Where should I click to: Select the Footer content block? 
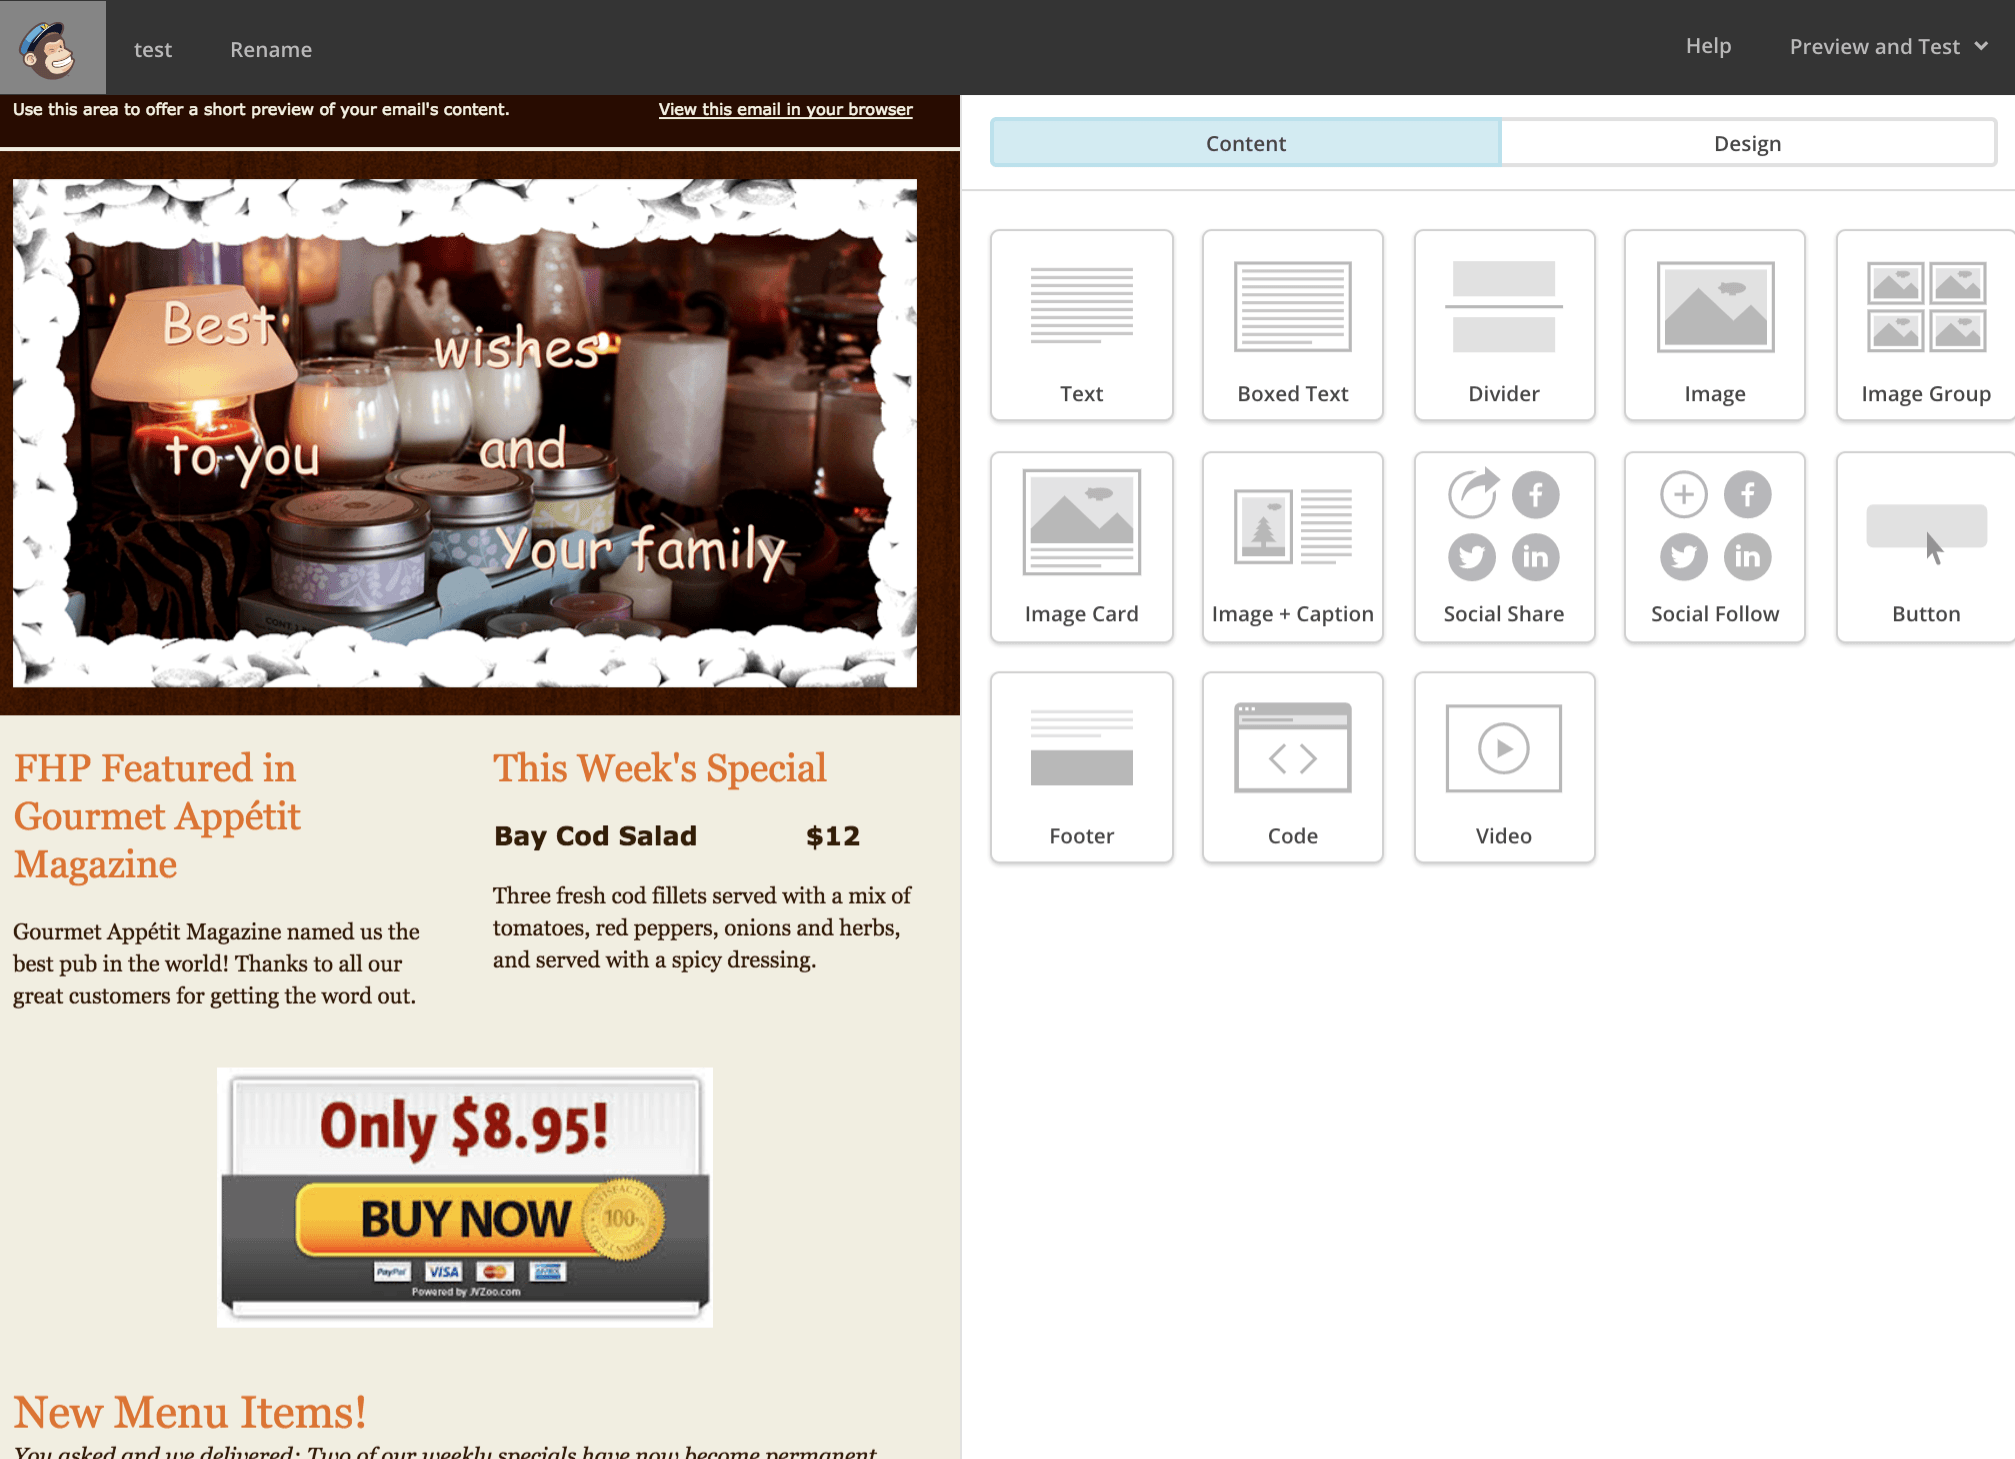[1081, 766]
